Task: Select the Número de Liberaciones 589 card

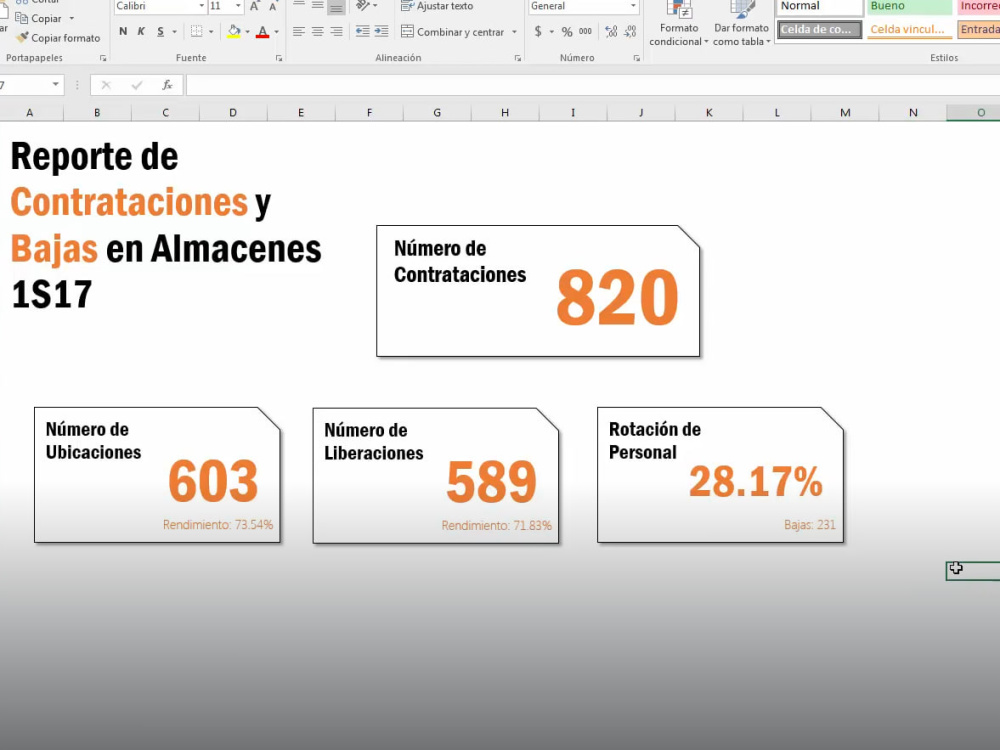Action: [436, 476]
